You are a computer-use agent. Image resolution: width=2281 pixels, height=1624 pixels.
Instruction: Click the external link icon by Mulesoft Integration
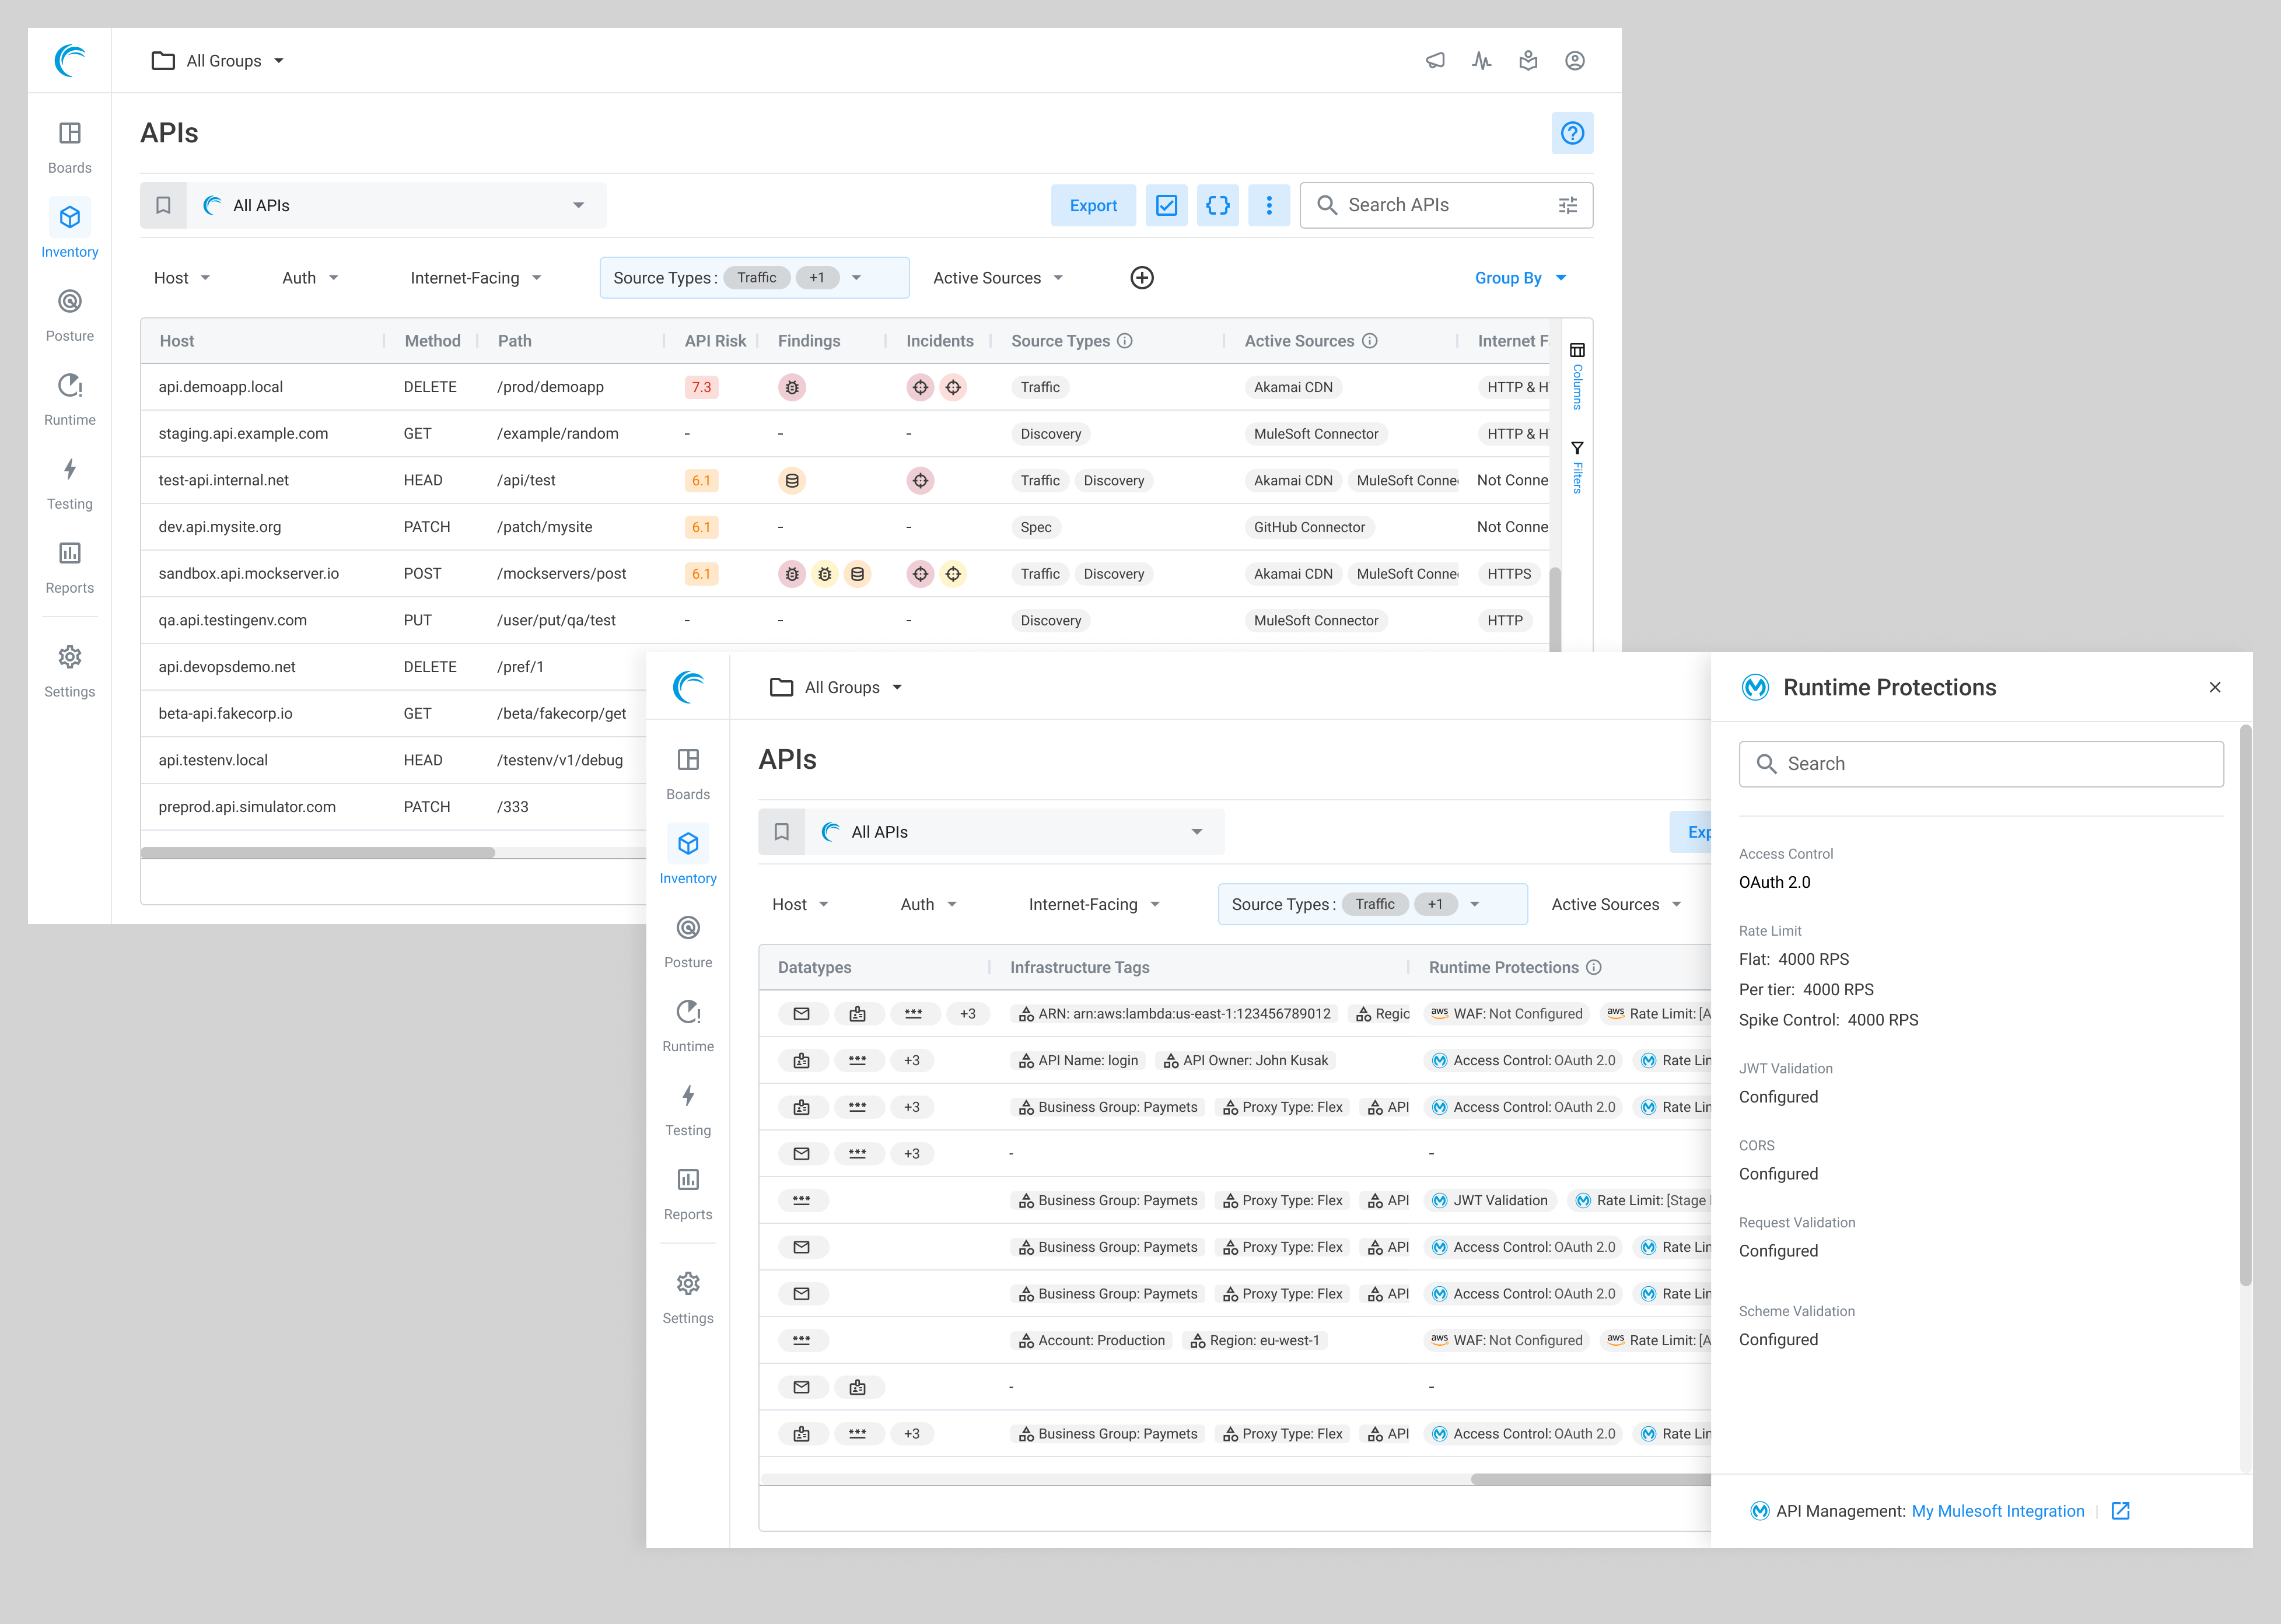click(2120, 1511)
